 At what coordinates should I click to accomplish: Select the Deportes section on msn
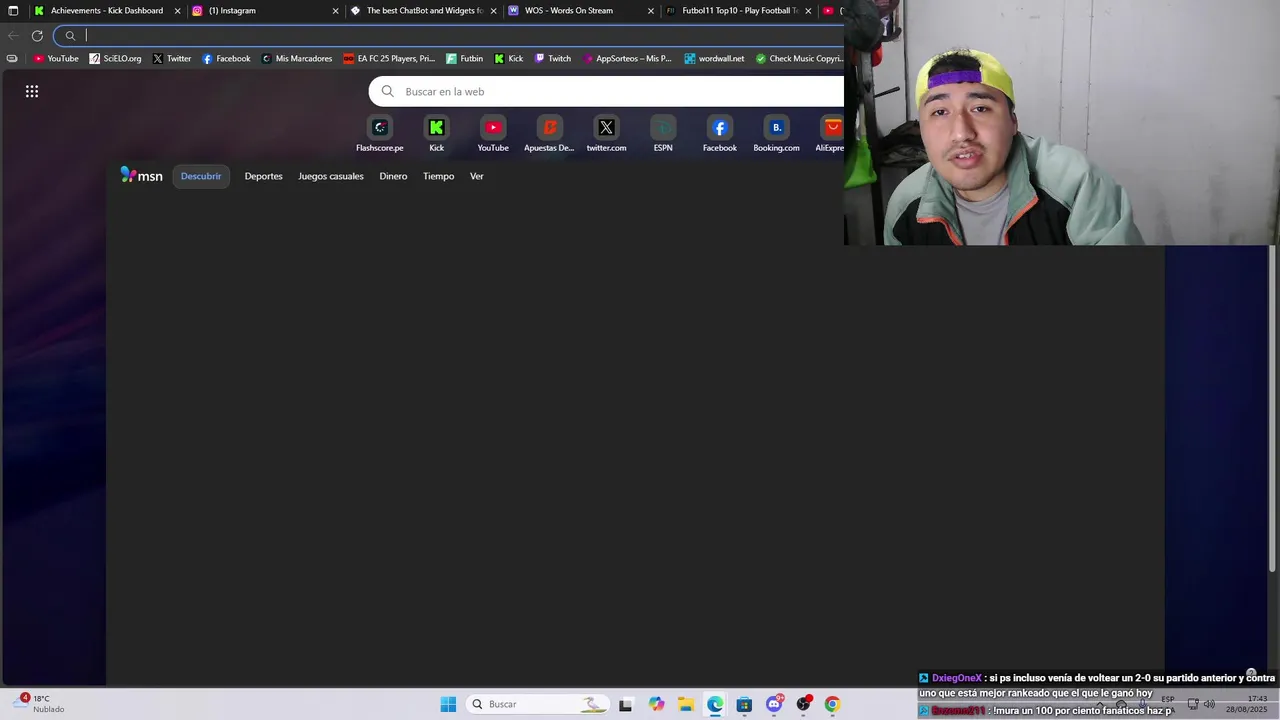coord(264,176)
